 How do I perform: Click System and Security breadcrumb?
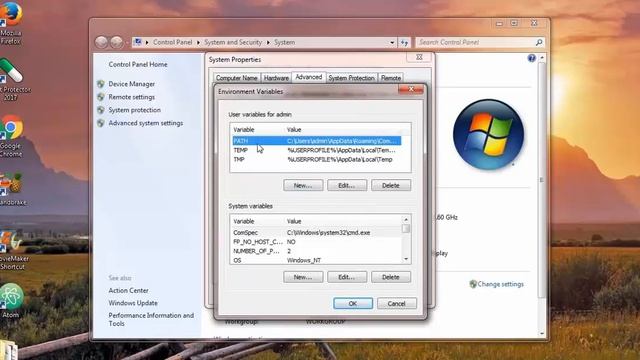(233, 42)
